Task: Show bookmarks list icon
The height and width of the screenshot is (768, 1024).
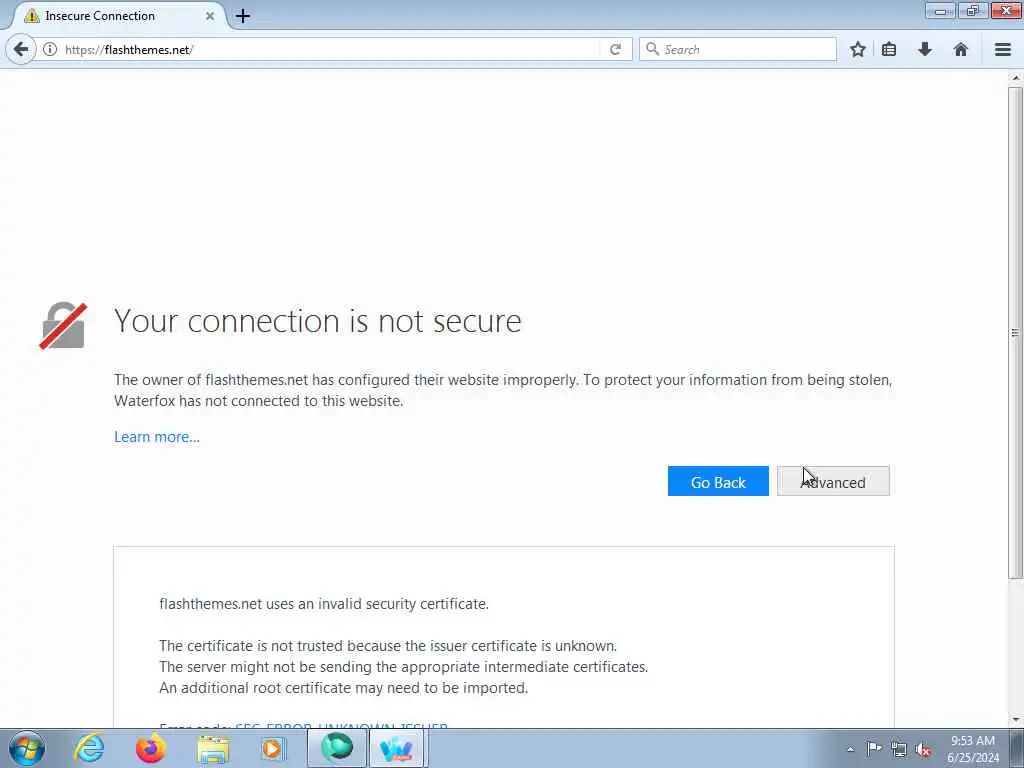Action: point(889,49)
